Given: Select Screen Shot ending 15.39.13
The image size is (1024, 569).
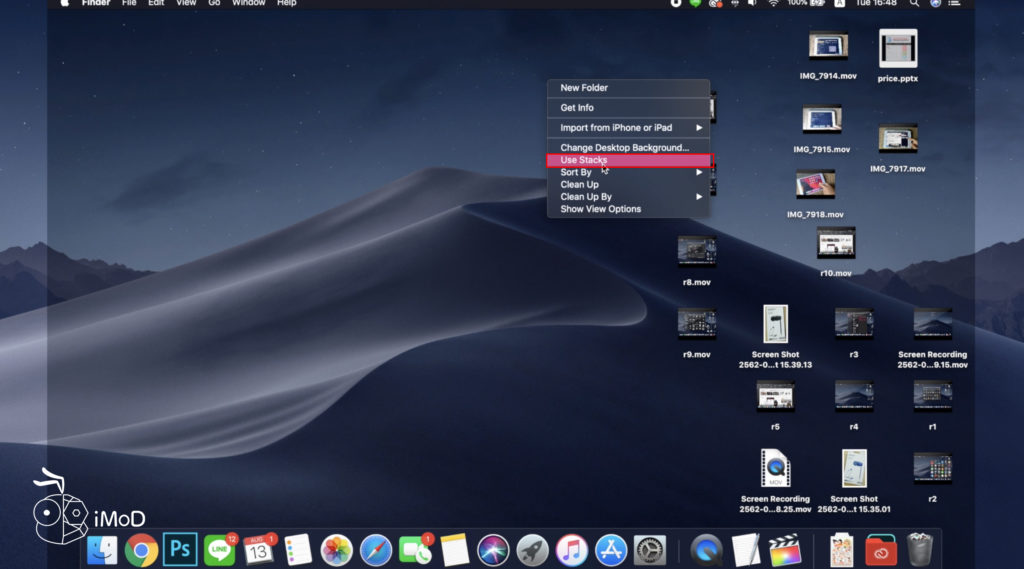Looking at the screenshot, I should (775, 324).
